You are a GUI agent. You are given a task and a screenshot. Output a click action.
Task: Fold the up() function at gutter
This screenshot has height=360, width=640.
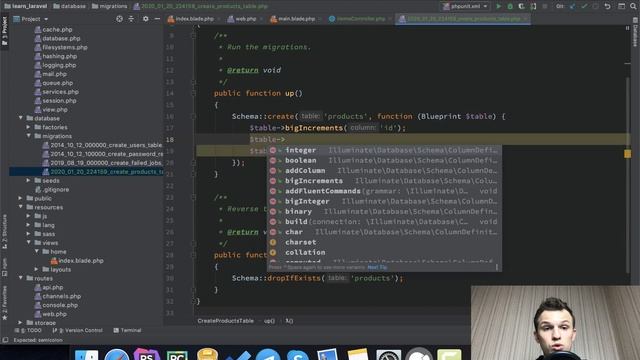[x=194, y=93]
